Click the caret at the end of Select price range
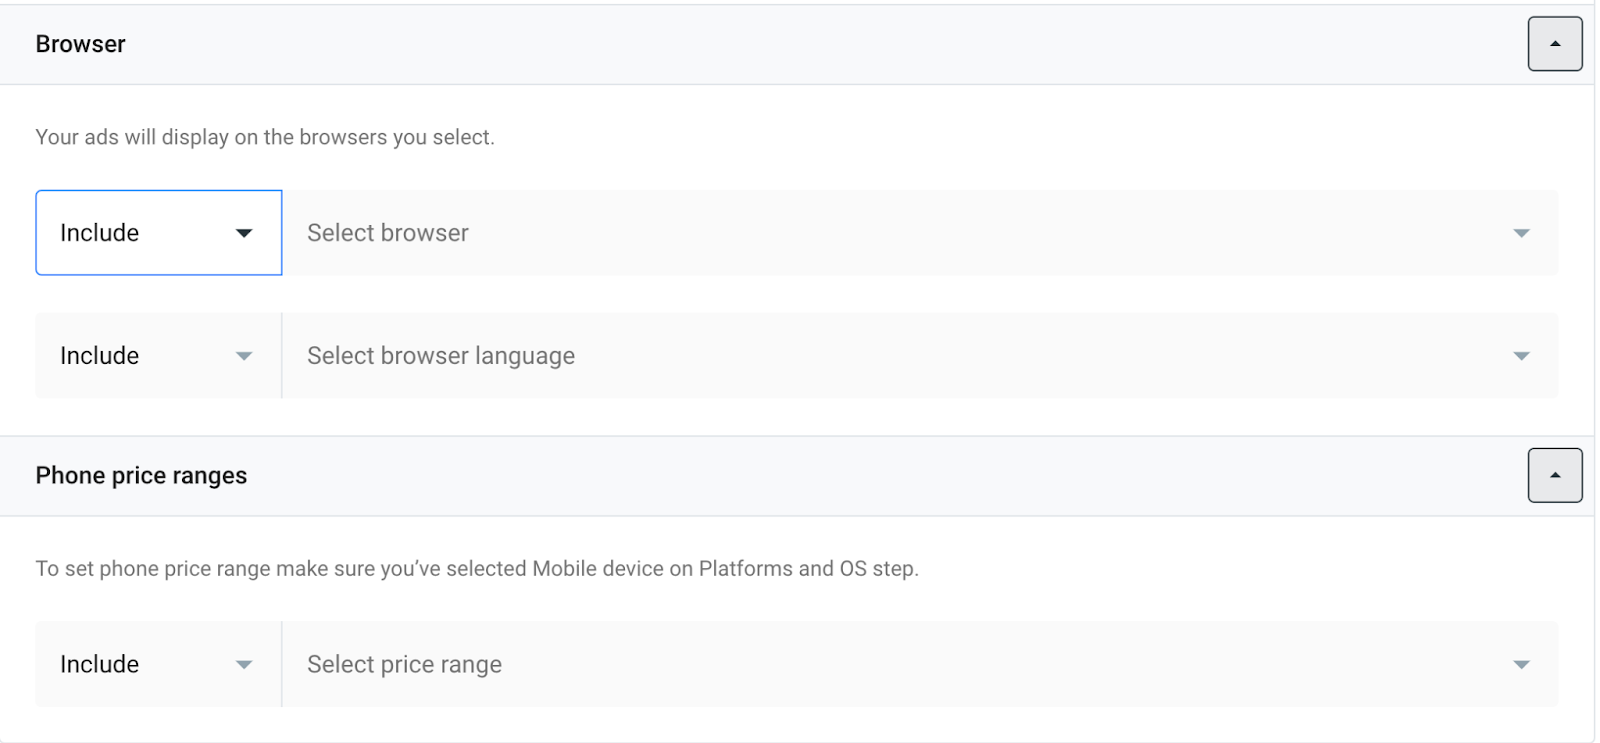The image size is (1600, 743). (x=1521, y=665)
